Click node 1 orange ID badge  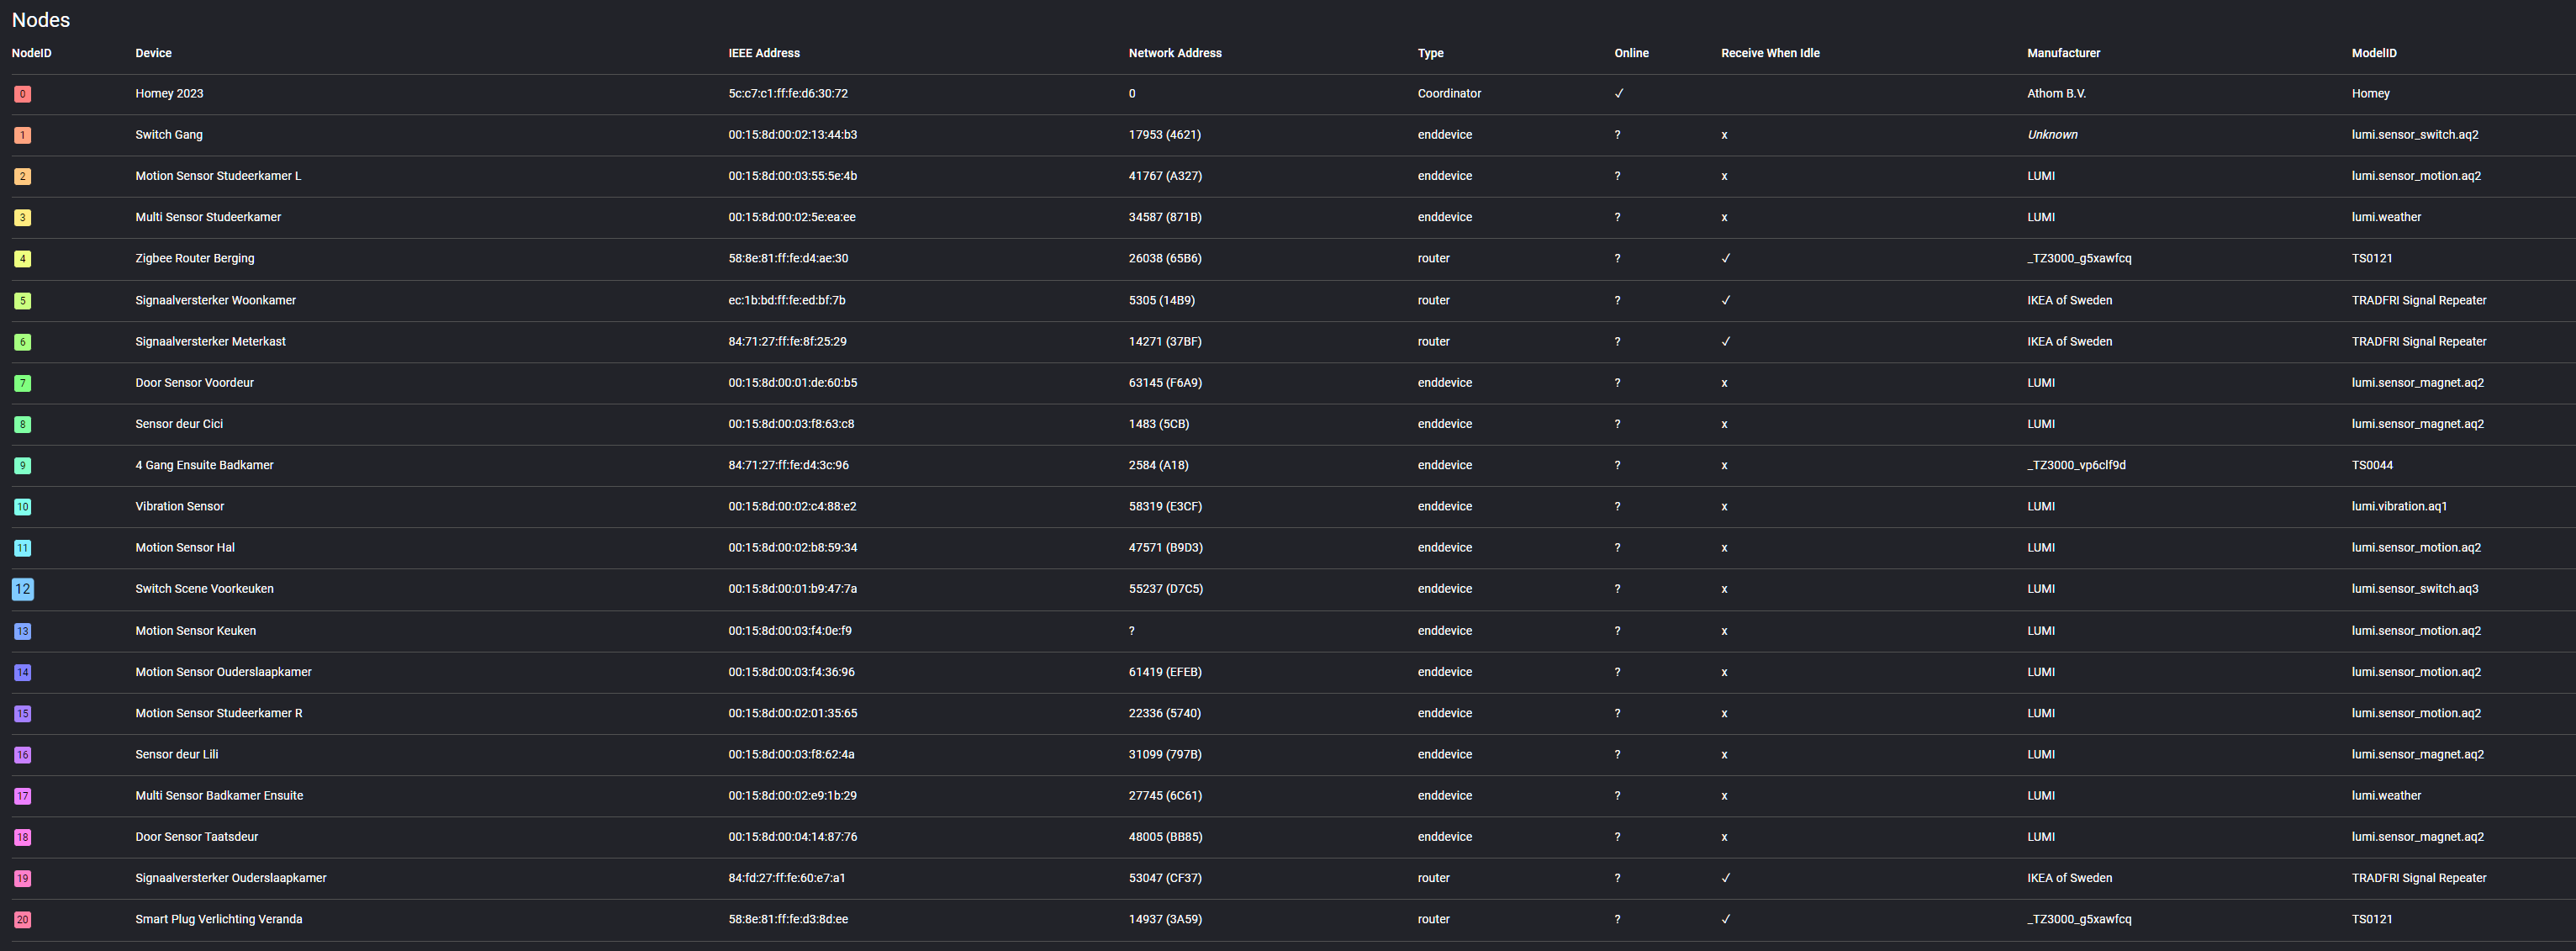tap(22, 135)
